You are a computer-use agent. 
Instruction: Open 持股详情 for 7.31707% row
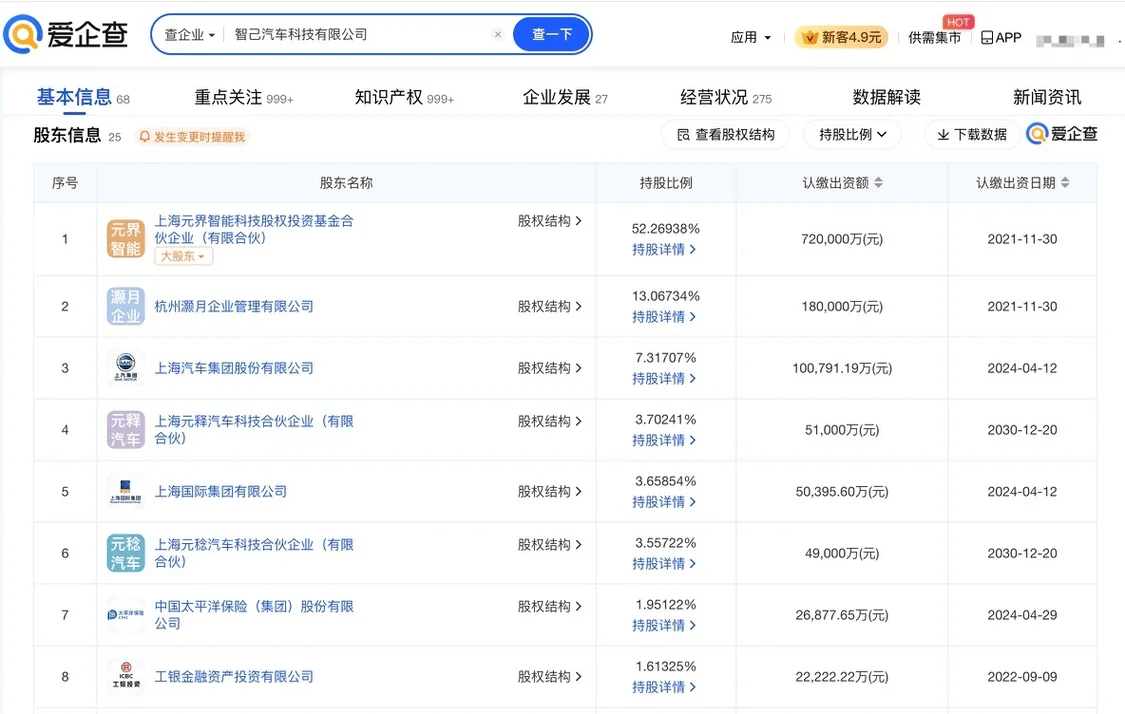664,379
